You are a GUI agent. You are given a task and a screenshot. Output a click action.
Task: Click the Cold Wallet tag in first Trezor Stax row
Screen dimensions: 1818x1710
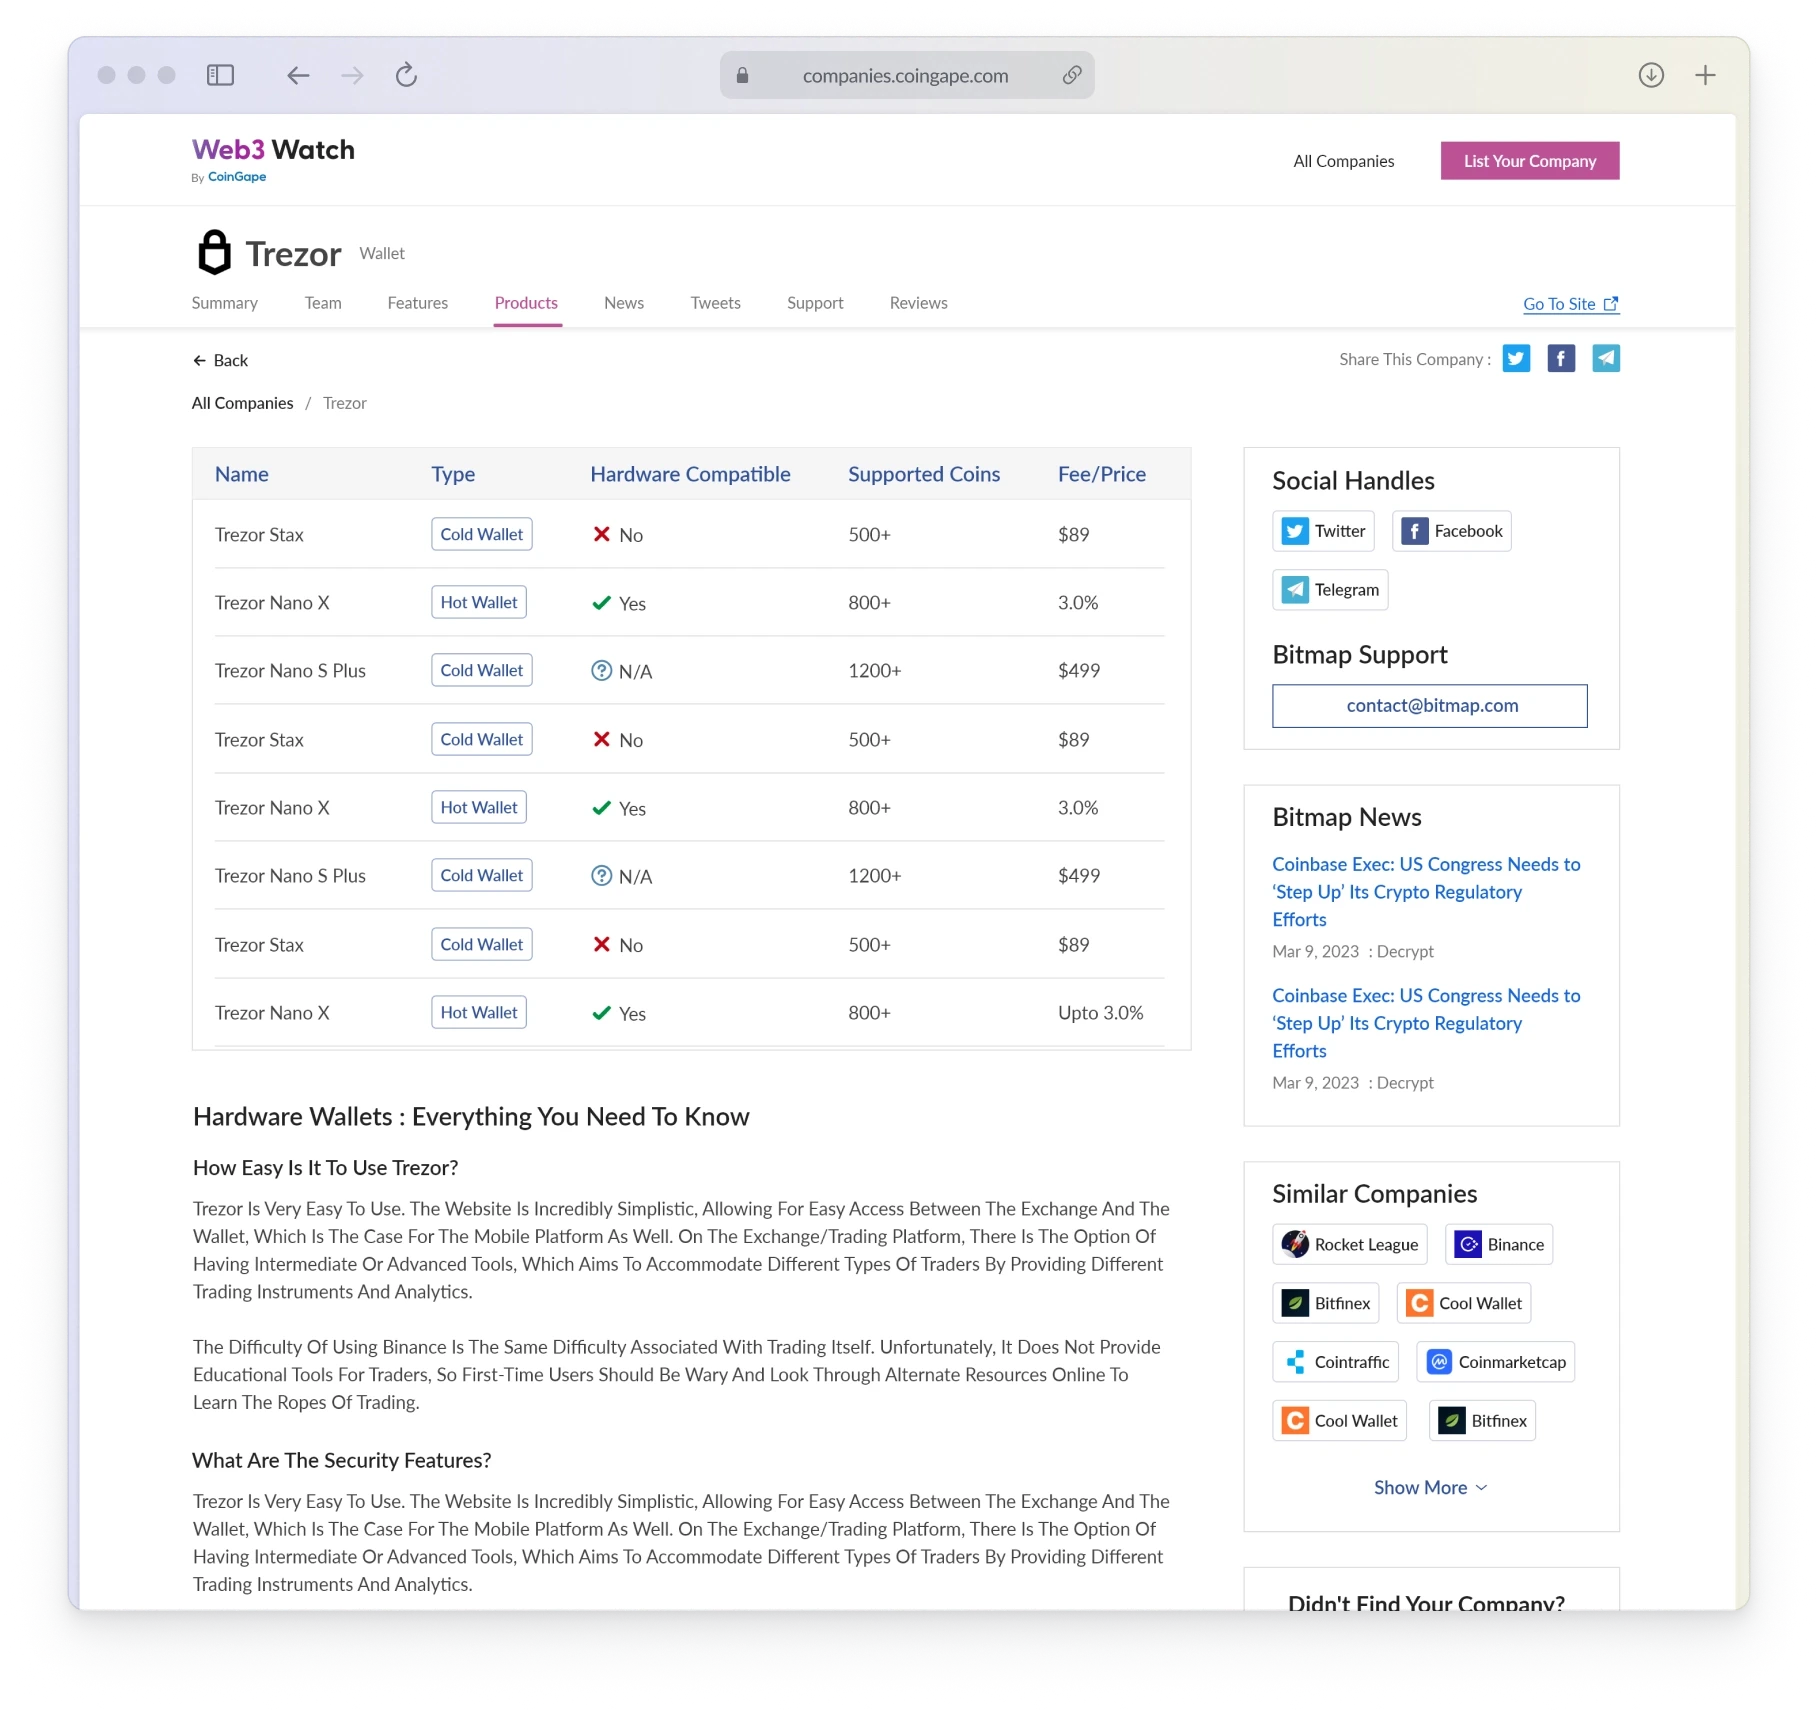(482, 534)
